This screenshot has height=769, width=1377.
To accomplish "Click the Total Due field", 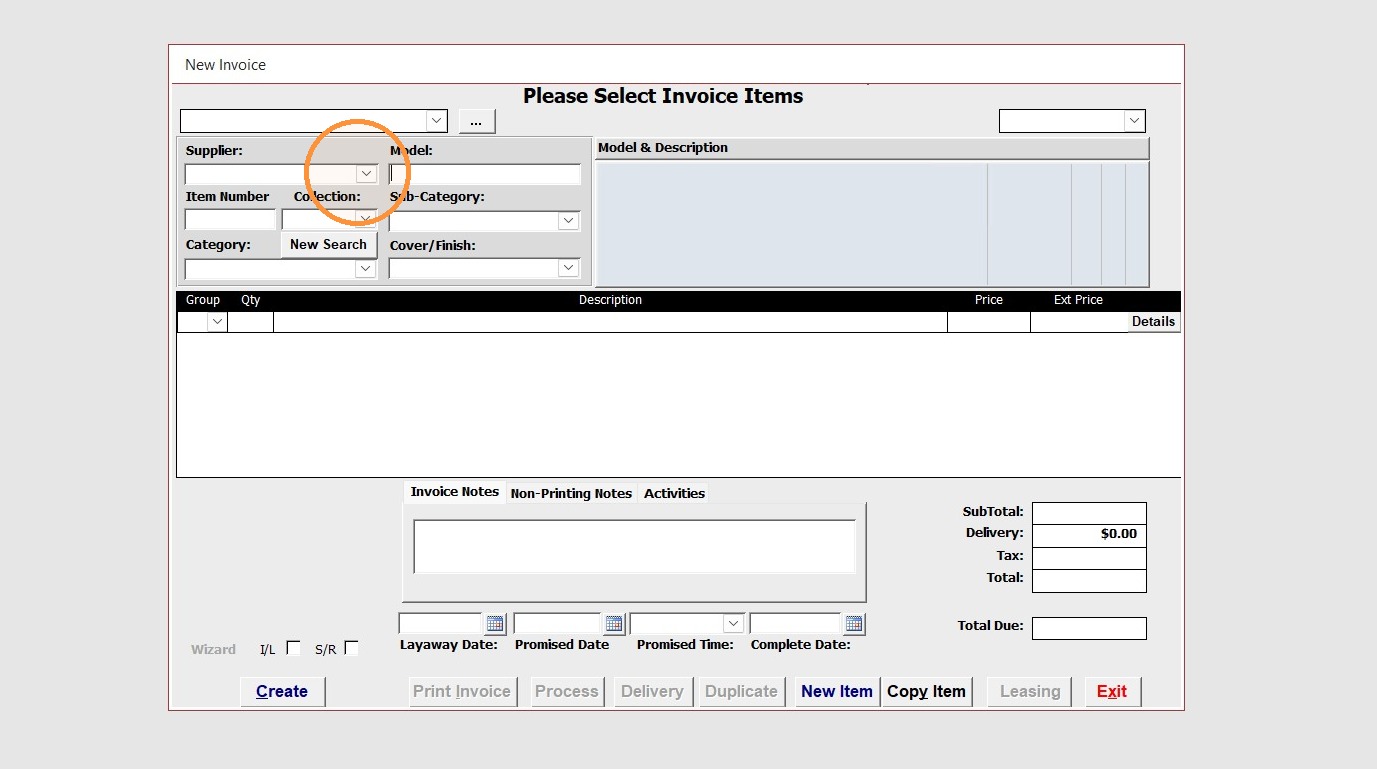I will pos(1089,628).
